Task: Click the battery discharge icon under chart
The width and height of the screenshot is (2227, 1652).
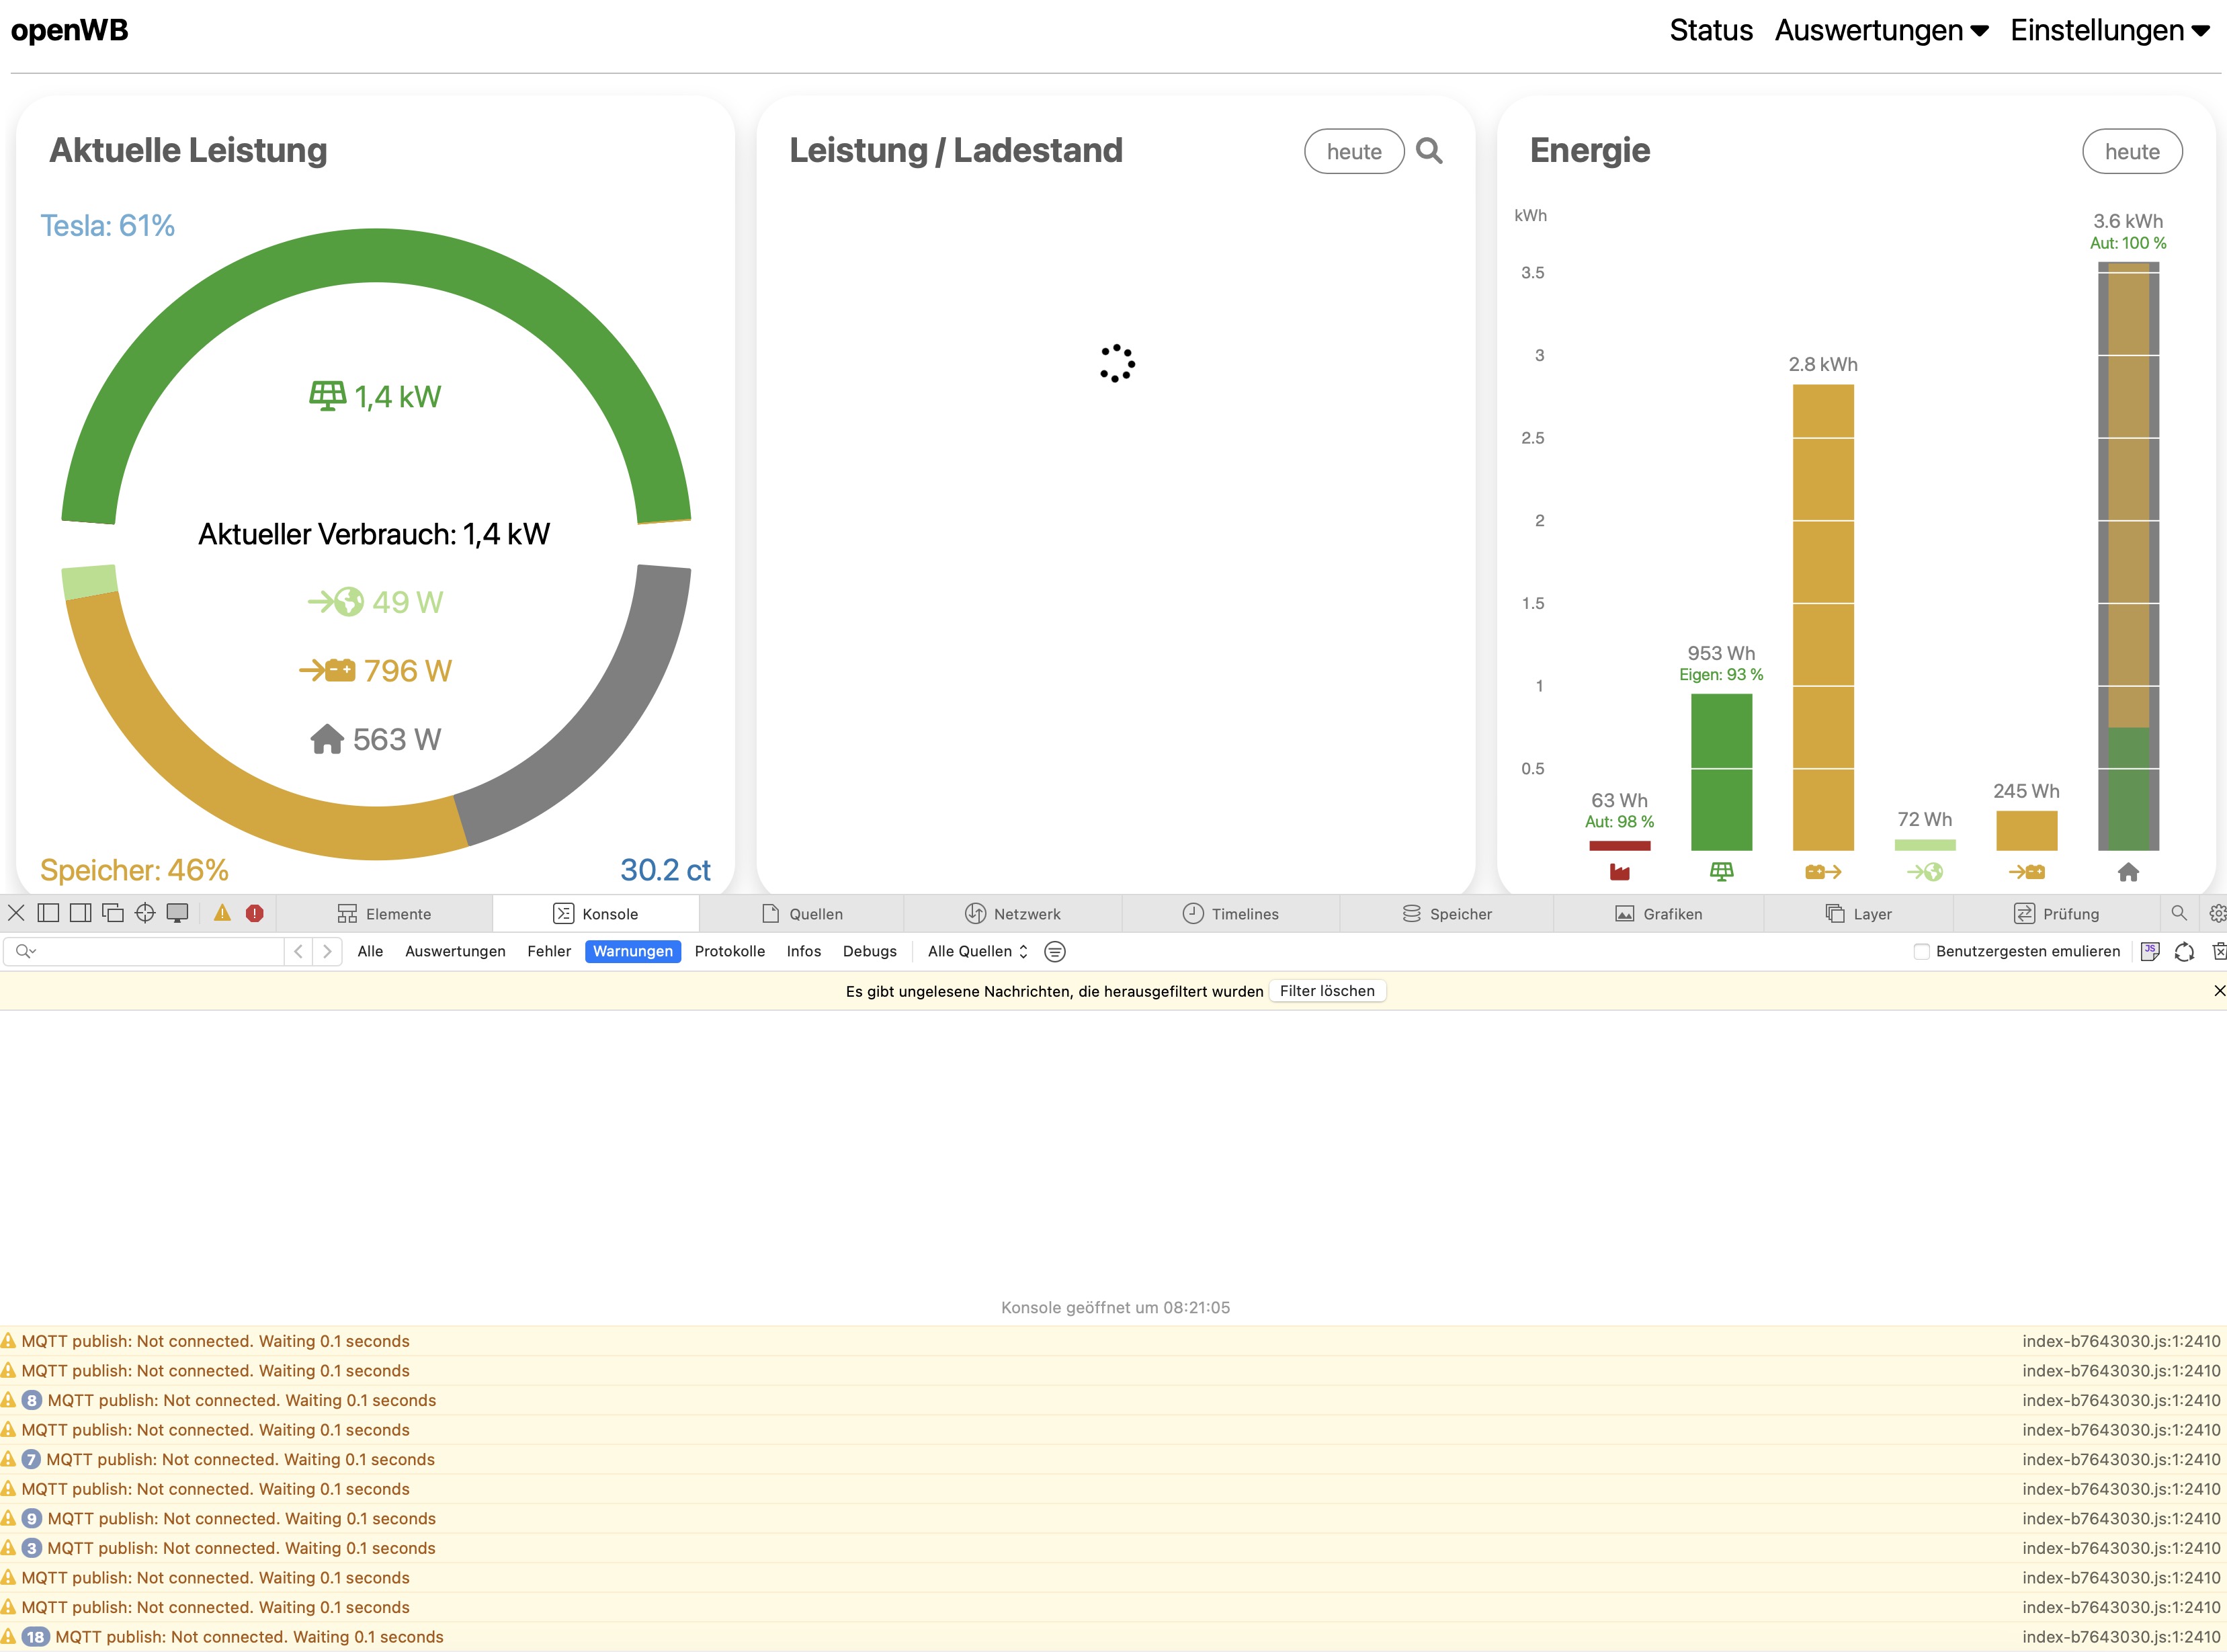Action: (x=1822, y=872)
